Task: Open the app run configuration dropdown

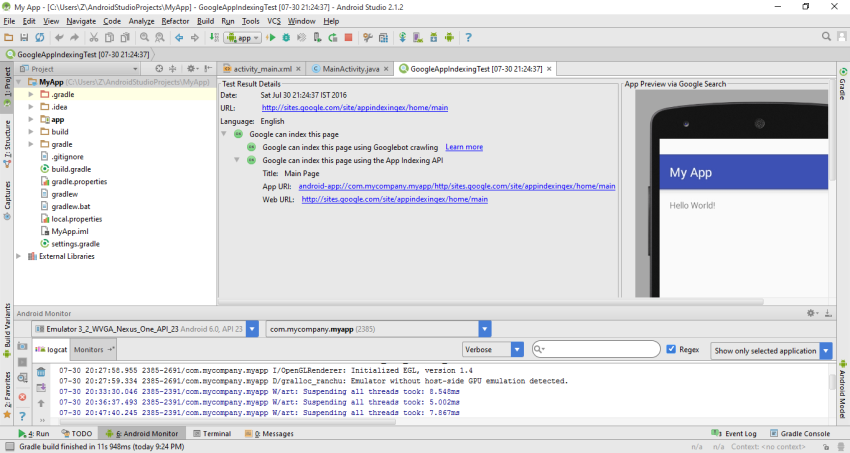Action: (243, 38)
